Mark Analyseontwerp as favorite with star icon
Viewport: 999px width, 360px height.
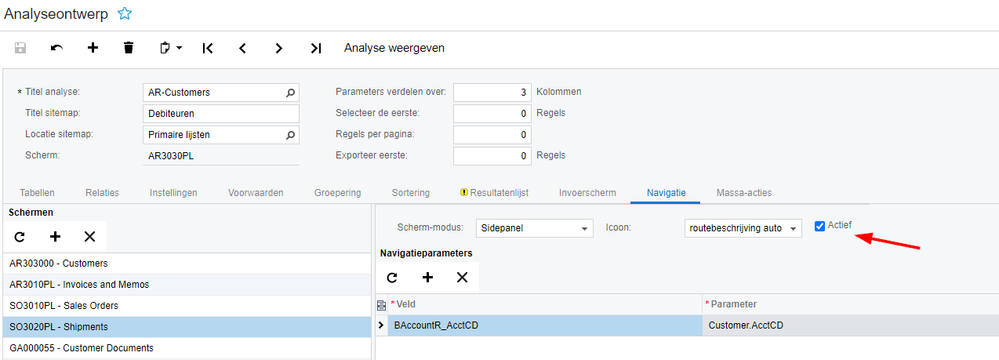[x=125, y=13]
